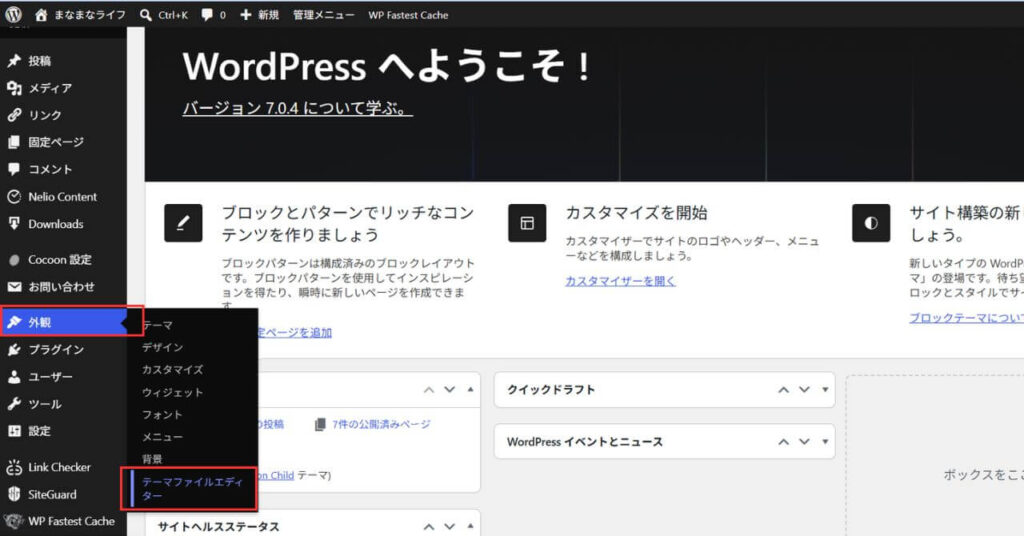Click the 外観 paintbrush icon

pos(14,322)
